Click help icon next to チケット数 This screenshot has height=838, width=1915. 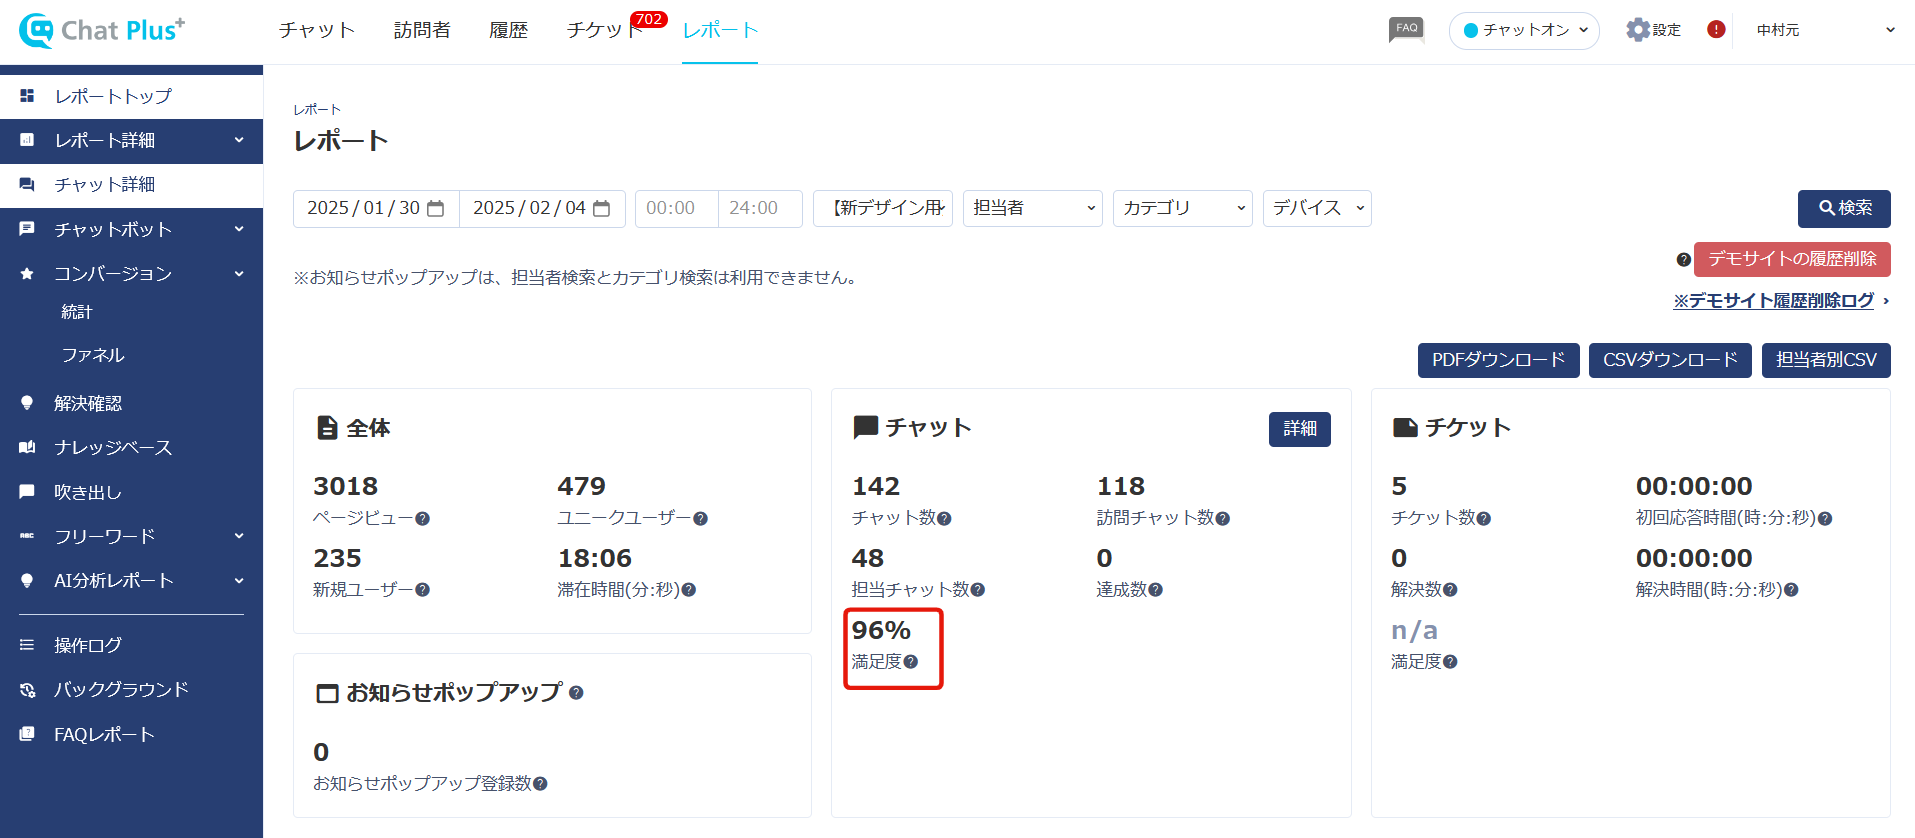pyautogui.click(x=1483, y=519)
